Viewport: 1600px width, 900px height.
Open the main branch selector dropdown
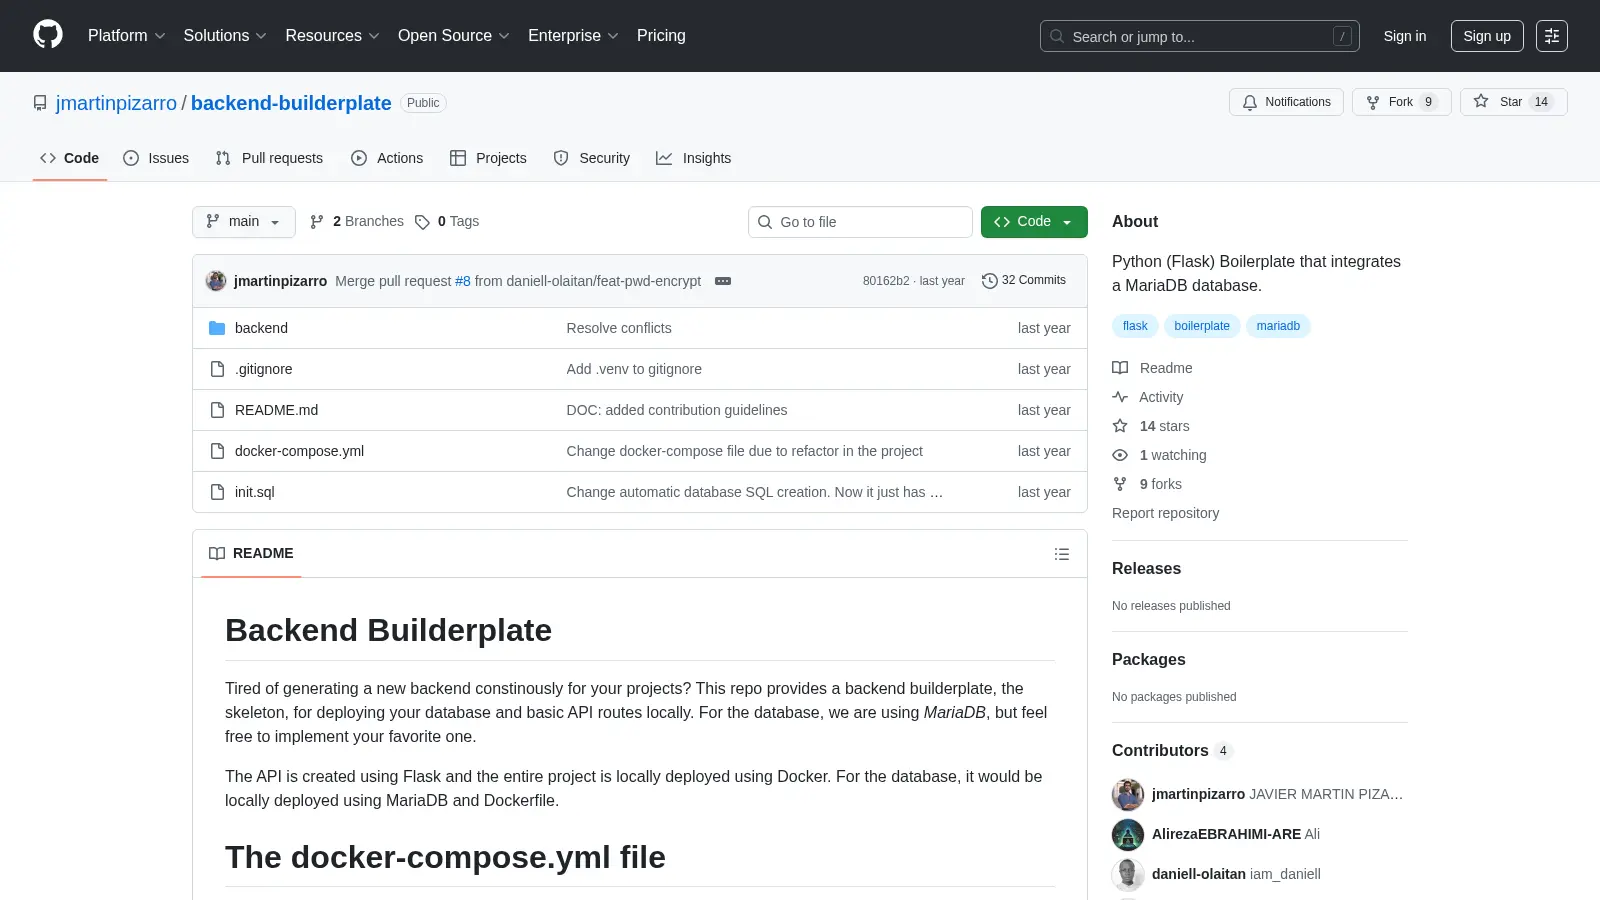(244, 222)
